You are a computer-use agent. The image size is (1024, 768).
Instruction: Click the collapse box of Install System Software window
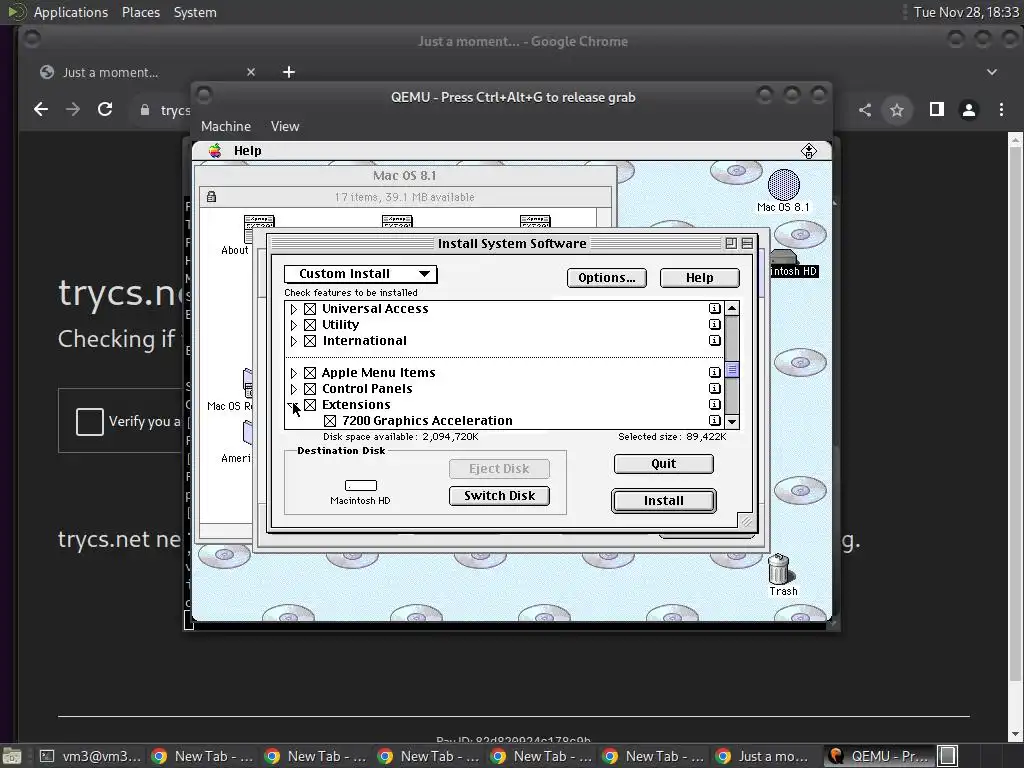pyautogui.click(x=747, y=244)
